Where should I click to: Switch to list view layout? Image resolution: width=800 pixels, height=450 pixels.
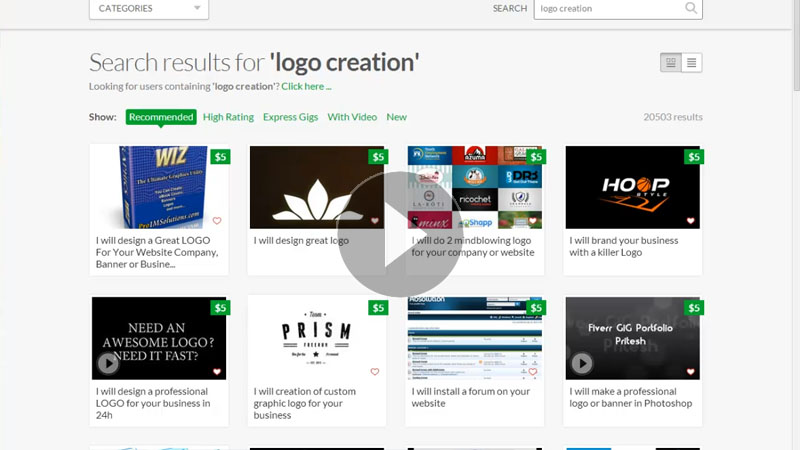pos(692,63)
